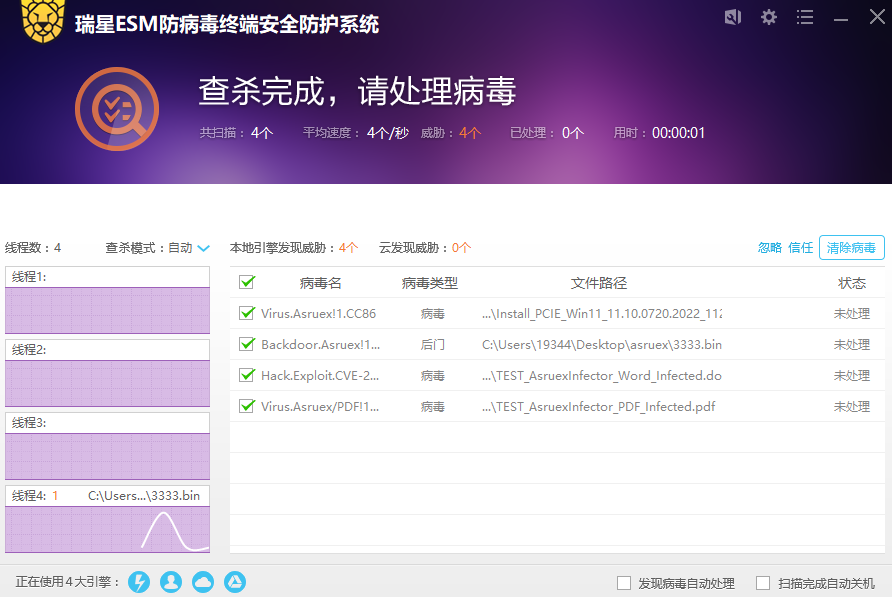Select the Backdoor.Asruex!1... virus name
Viewport: 892px width, 597px height.
pos(320,344)
